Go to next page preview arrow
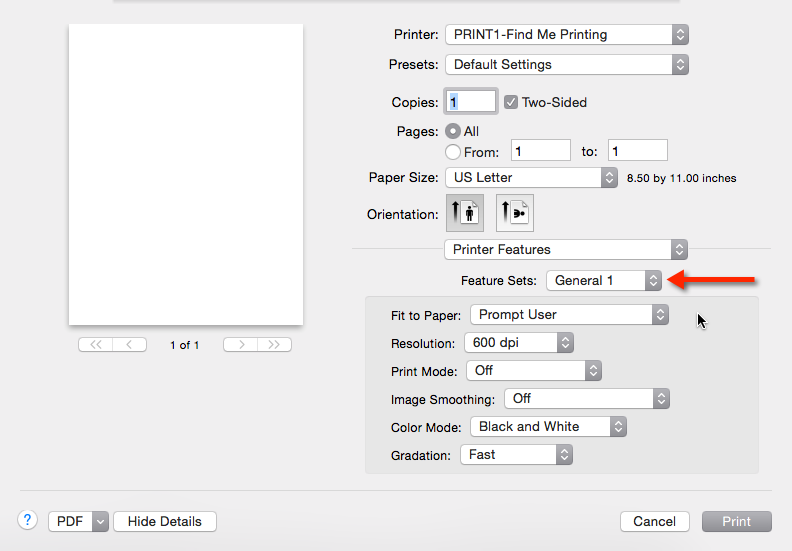792x551 pixels. tap(241, 345)
